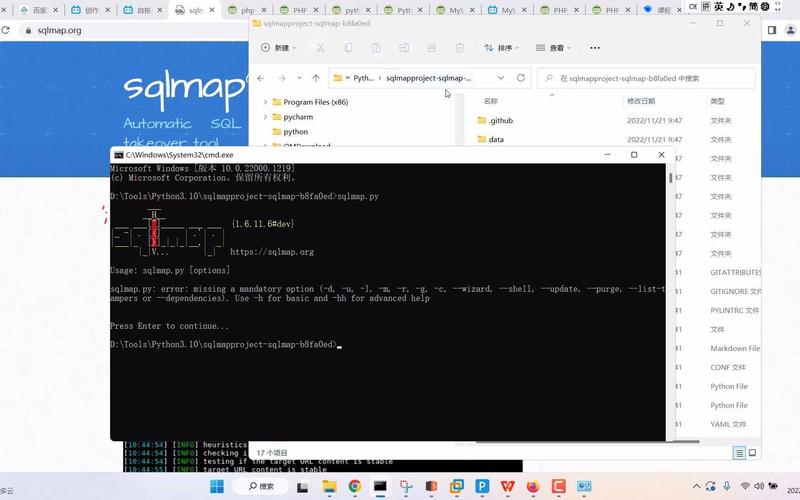
Task: Switch Explorer to large icons view toggle
Action: [x=752, y=453]
